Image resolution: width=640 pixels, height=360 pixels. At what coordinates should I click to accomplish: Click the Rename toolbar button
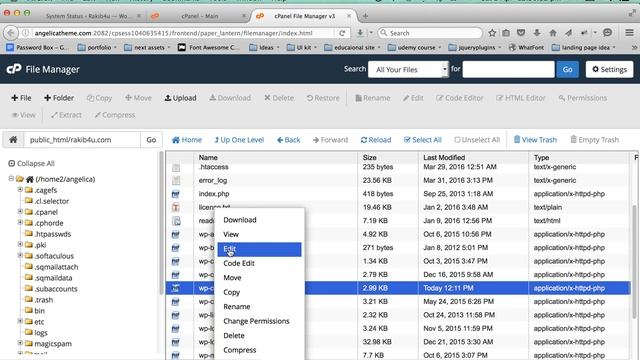373,98
